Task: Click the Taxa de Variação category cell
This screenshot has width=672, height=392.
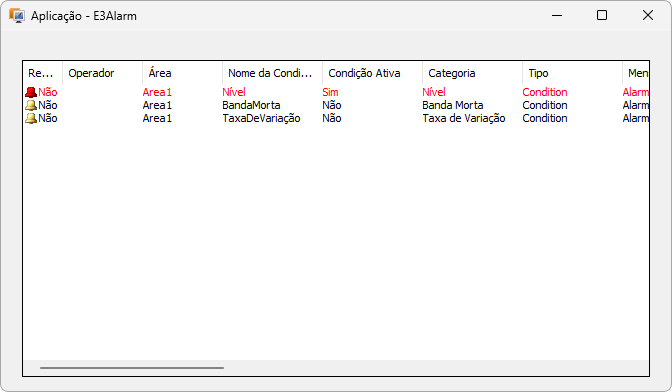Action: click(x=464, y=118)
